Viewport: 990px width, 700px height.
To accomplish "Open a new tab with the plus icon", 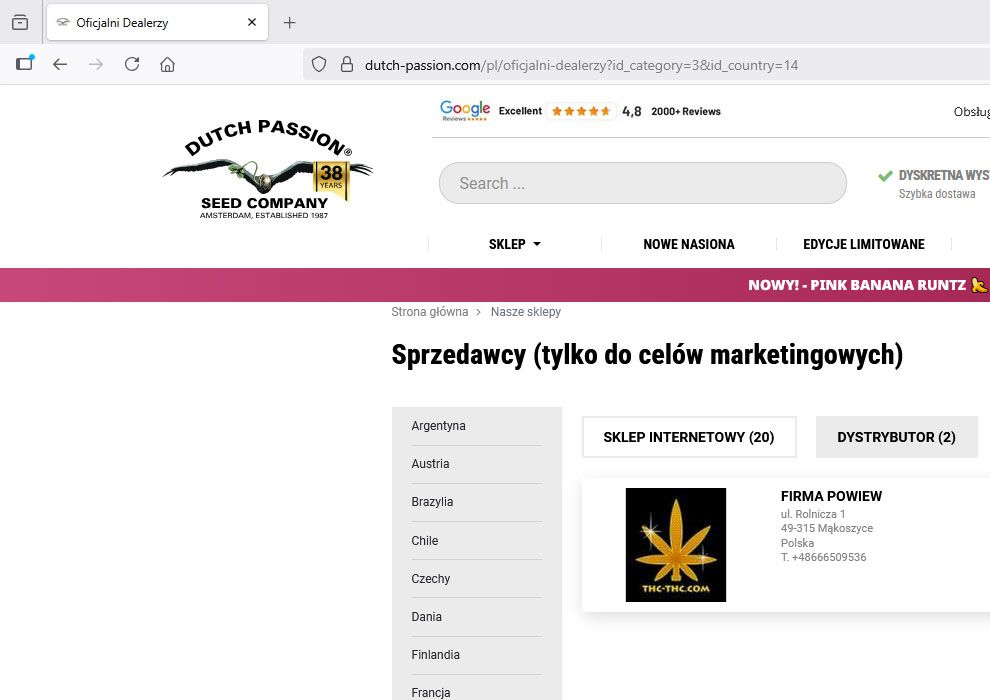I will click(x=290, y=22).
